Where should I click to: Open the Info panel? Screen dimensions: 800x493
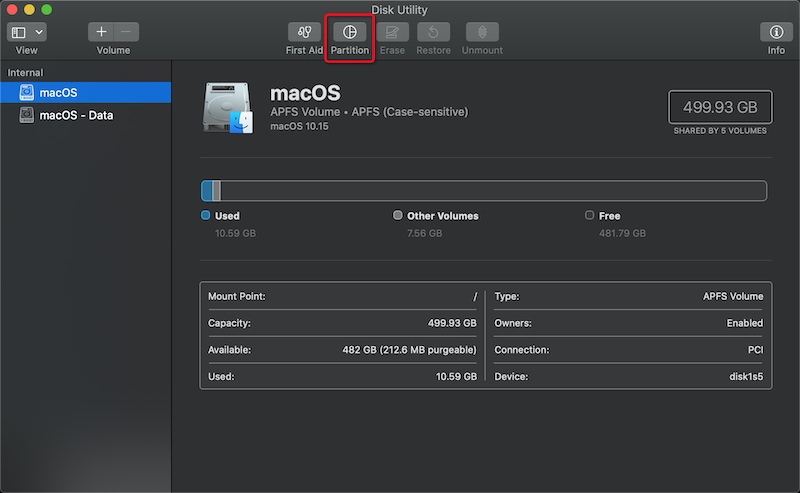tap(776, 32)
